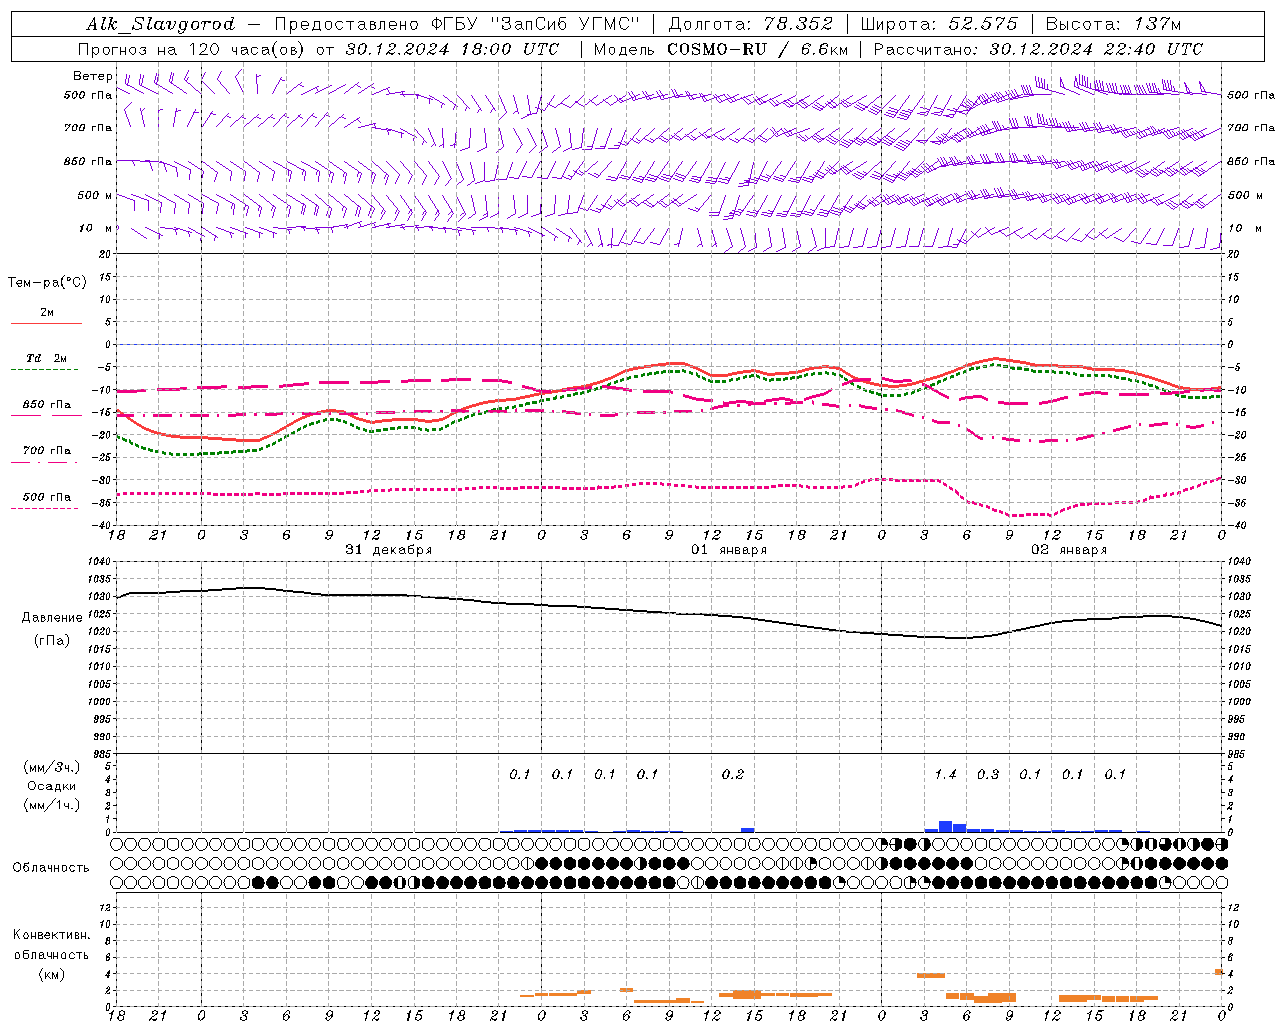Screen dimensions: 1280x1024
Task: Click the 850 гПа temperature legend entry
Action: (x=47, y=405)
